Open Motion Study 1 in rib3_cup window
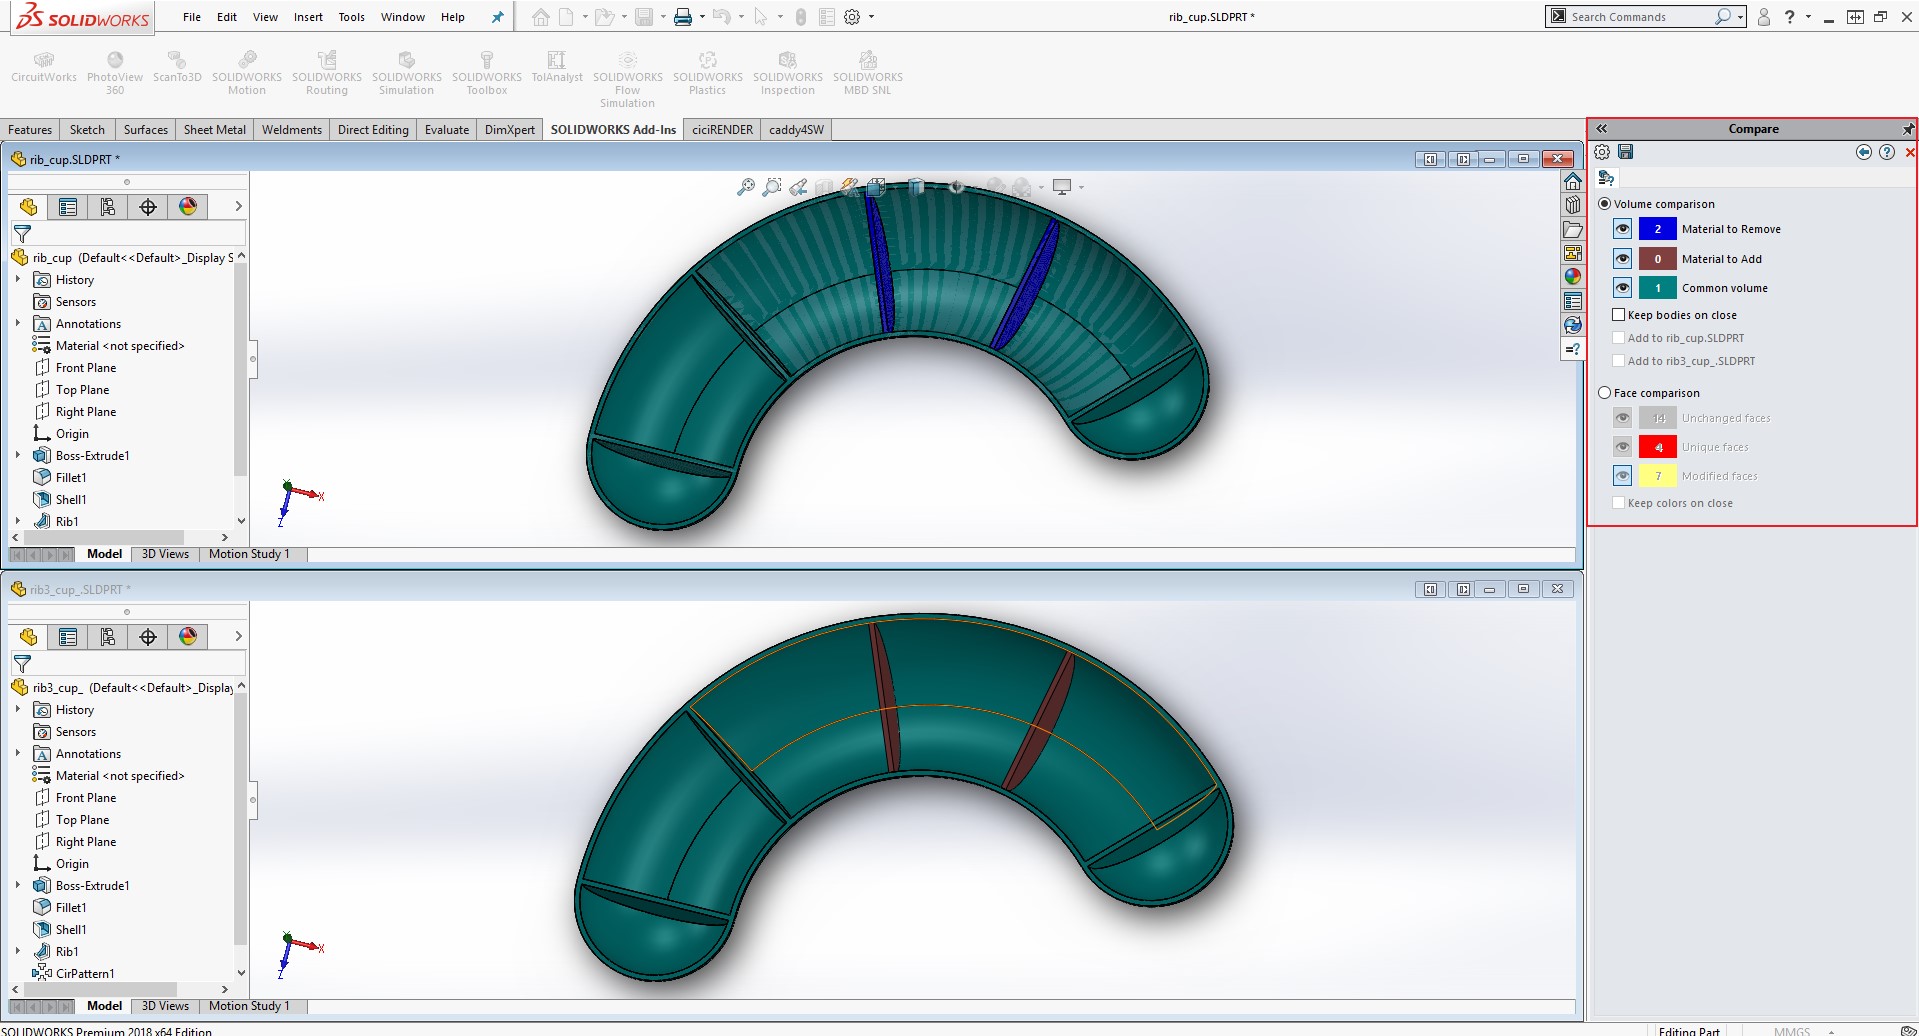The height and width of the screenshot is (1036, 1919). 249,1006
